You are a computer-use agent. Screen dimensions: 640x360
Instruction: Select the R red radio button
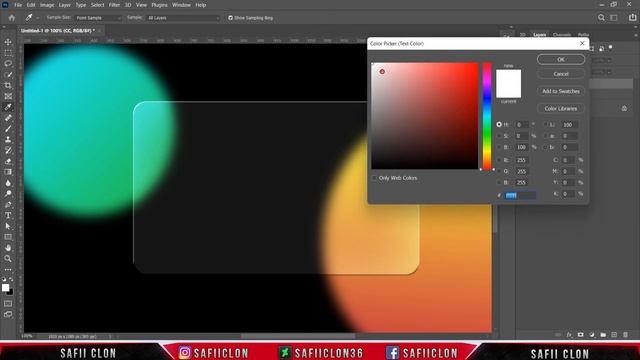(499, 160)
